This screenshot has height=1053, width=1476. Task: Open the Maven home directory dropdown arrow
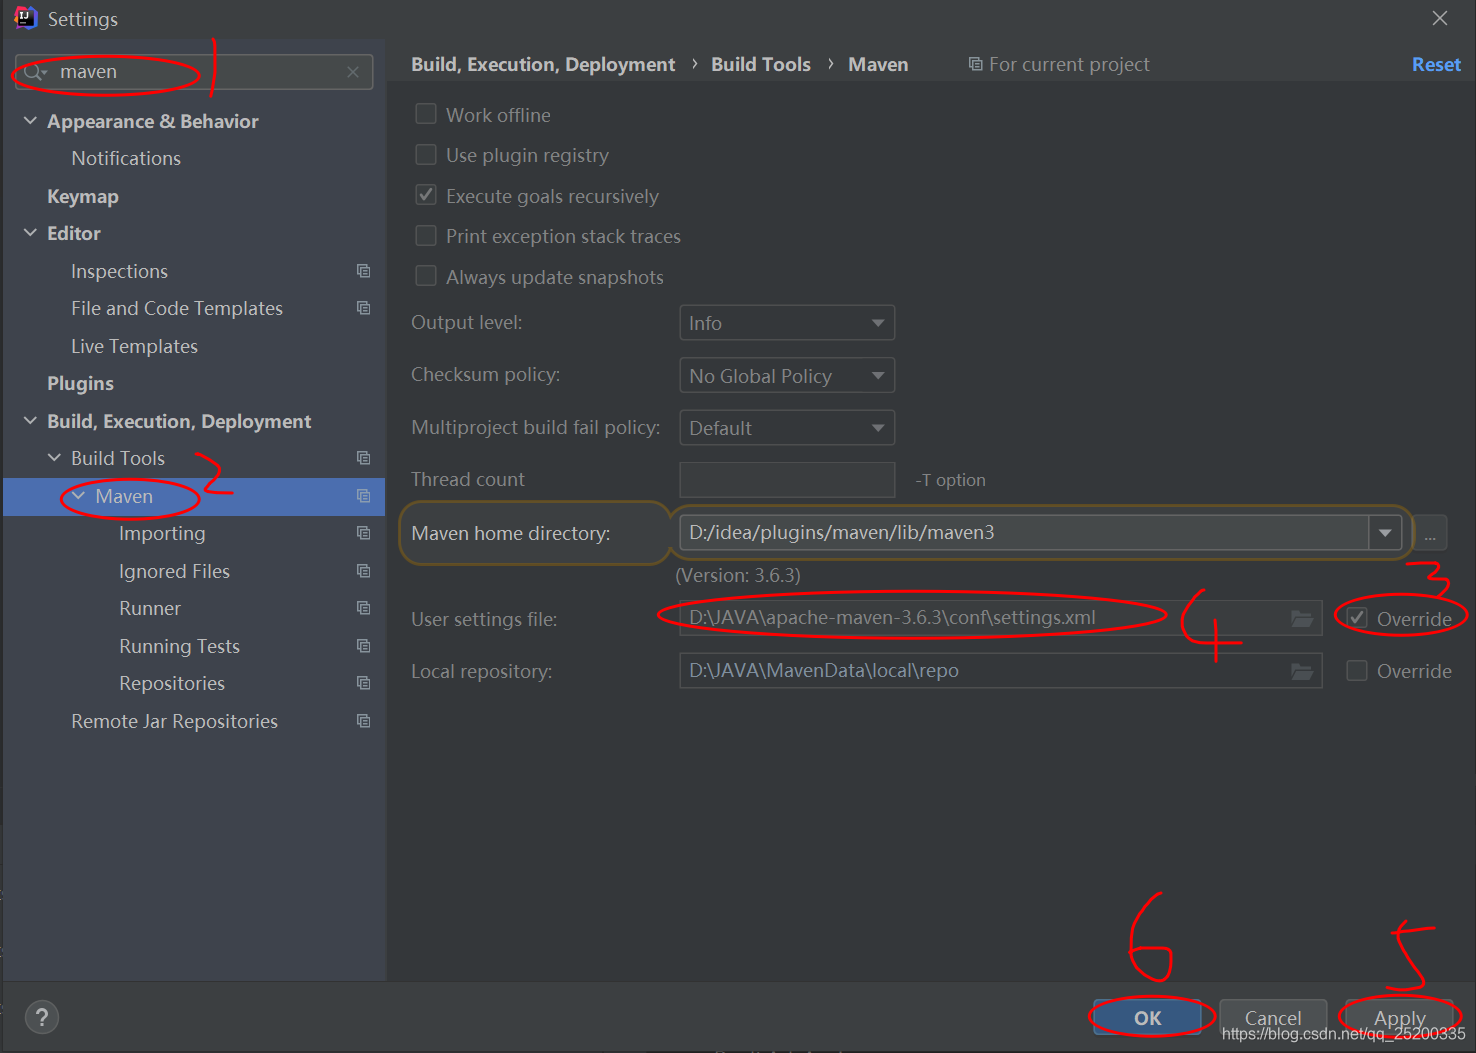[1385, 533]
